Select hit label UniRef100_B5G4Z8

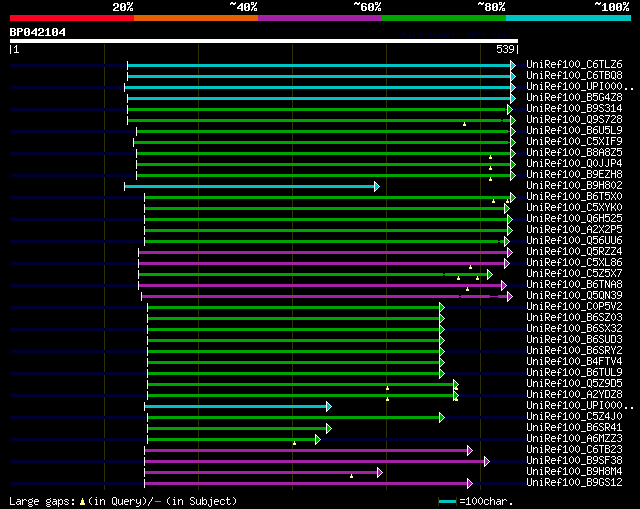574,98
